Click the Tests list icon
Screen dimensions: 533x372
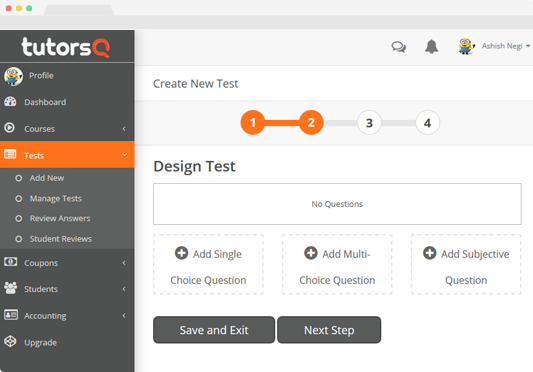[10, 155]
